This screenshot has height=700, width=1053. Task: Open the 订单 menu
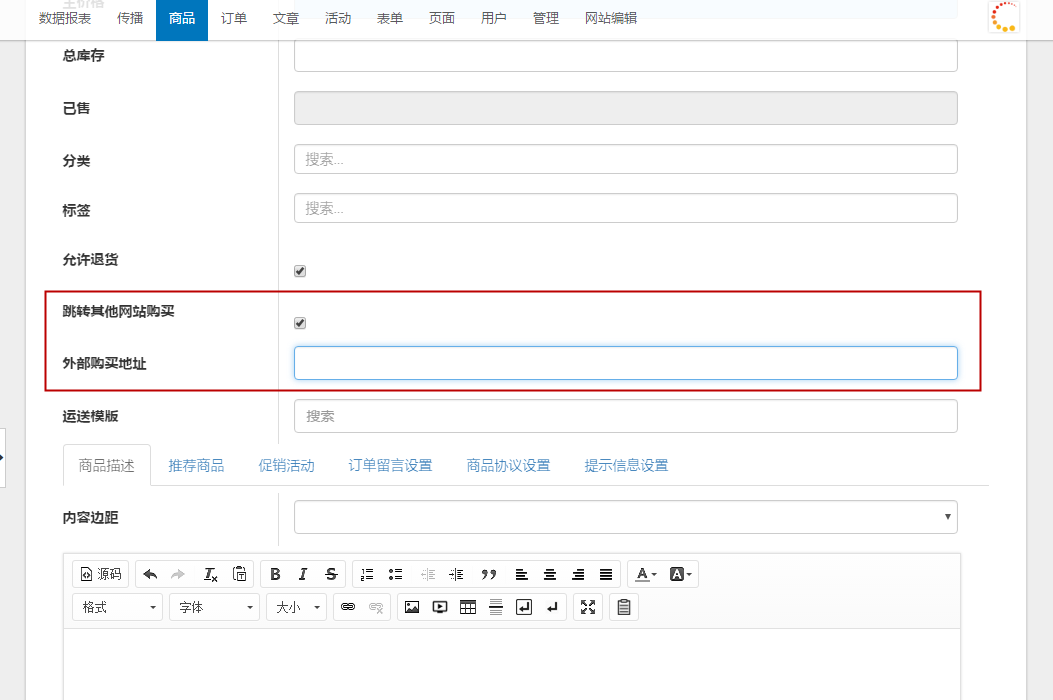tap(234, 18)
